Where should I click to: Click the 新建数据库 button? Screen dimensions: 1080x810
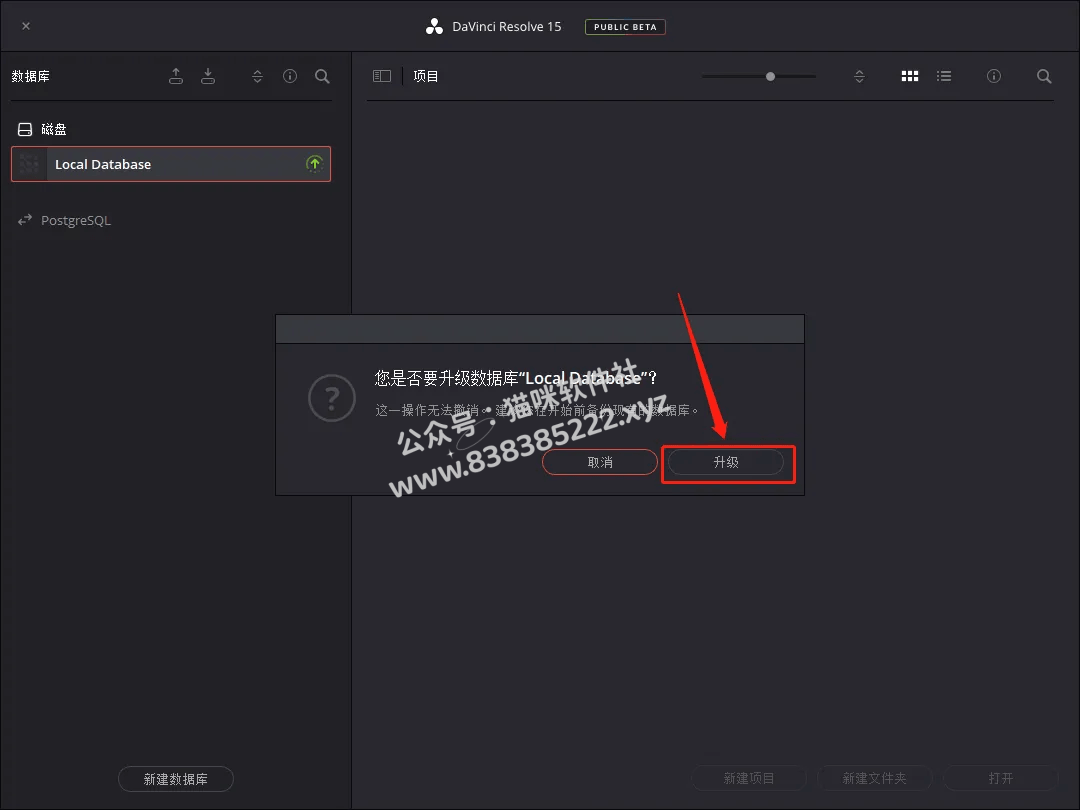[x=176, y=779]
